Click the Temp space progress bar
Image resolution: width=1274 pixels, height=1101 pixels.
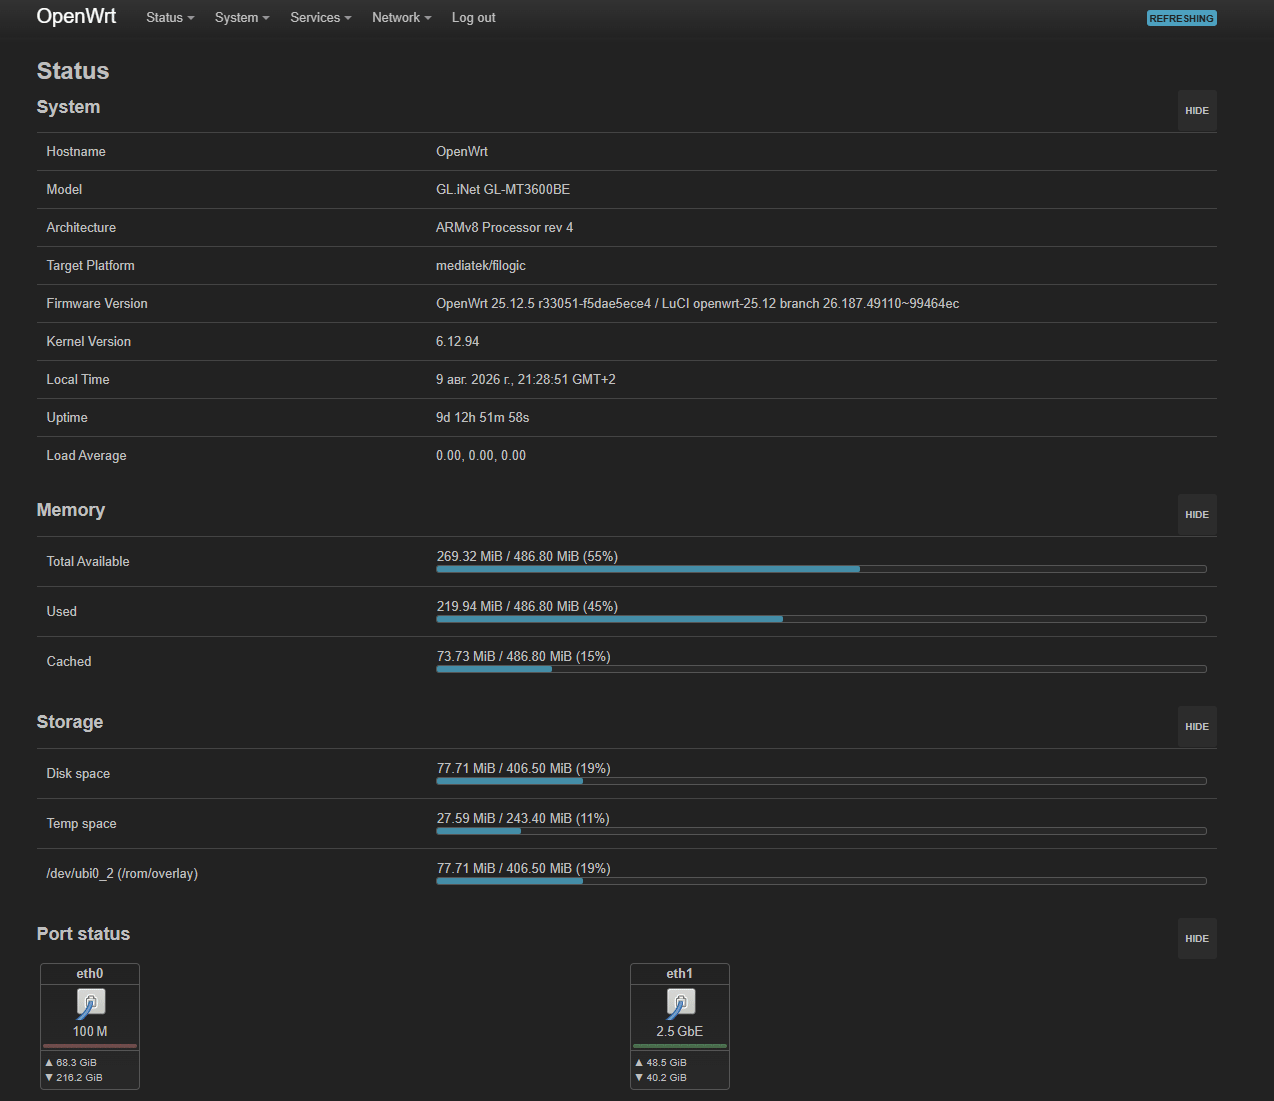click(821, 831)
